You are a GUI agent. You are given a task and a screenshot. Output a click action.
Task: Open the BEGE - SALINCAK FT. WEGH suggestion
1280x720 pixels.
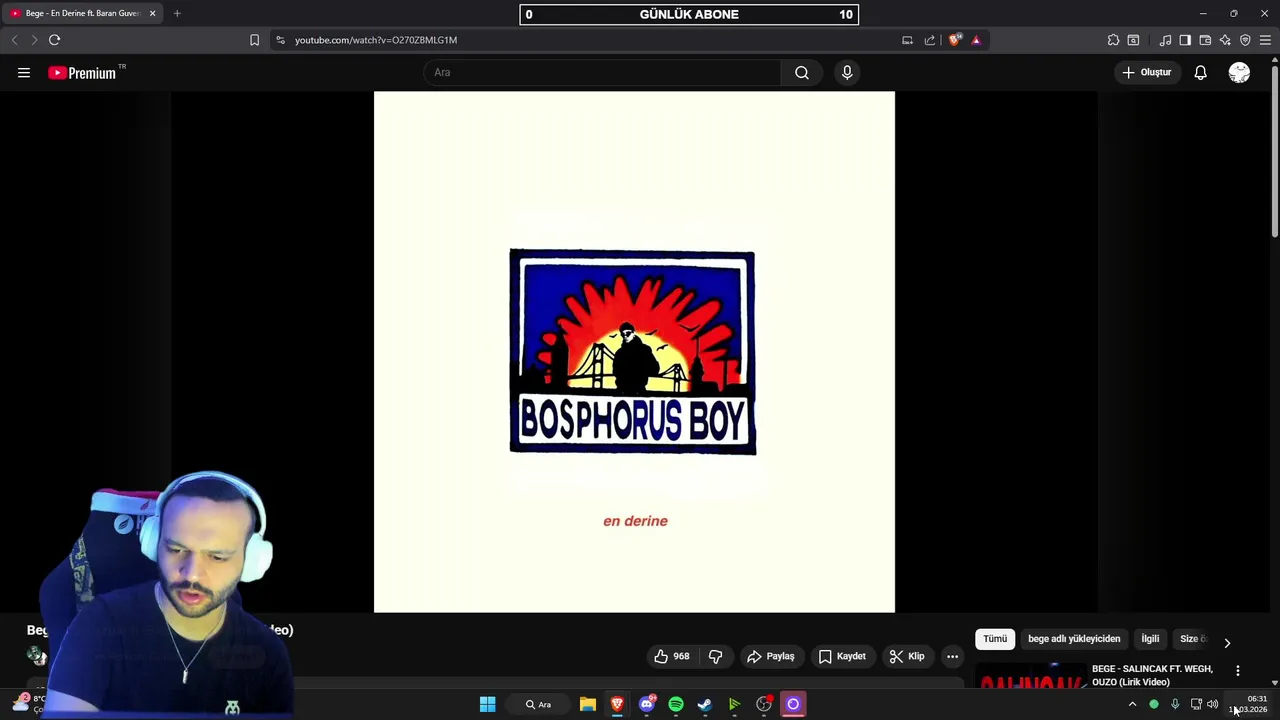coord(1152,675)
